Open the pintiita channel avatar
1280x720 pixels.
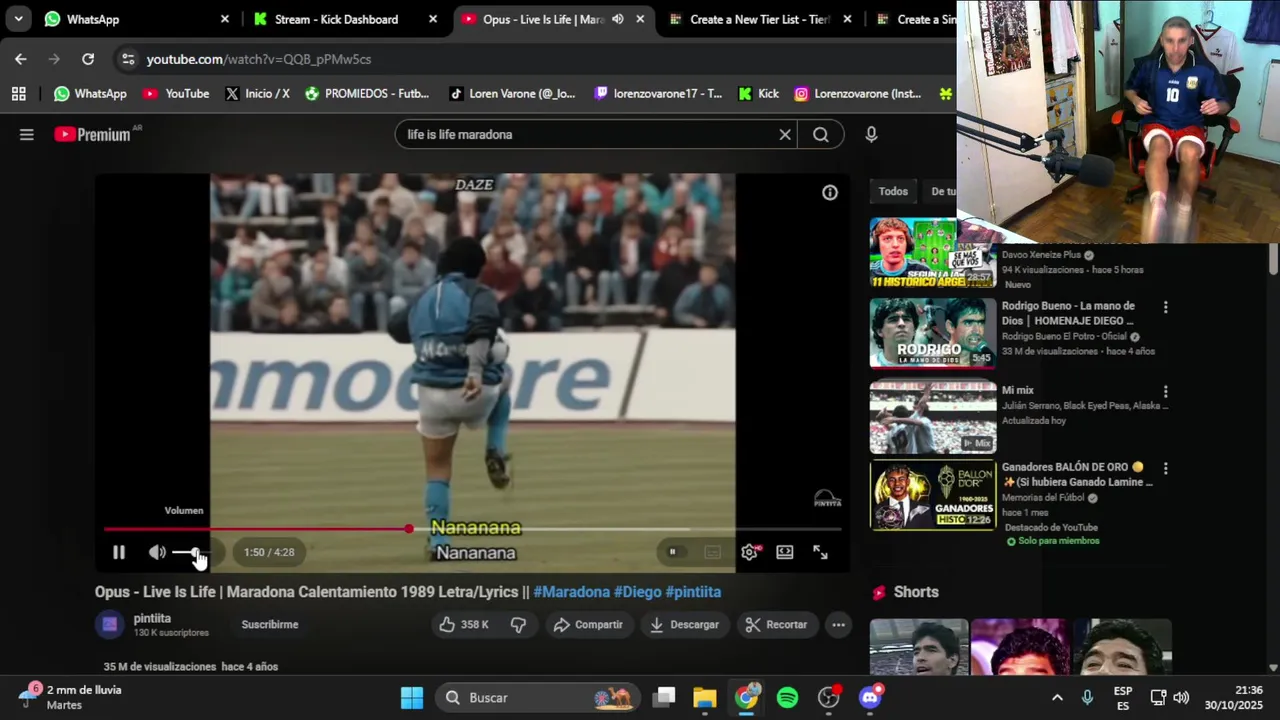tap(110, 624)
